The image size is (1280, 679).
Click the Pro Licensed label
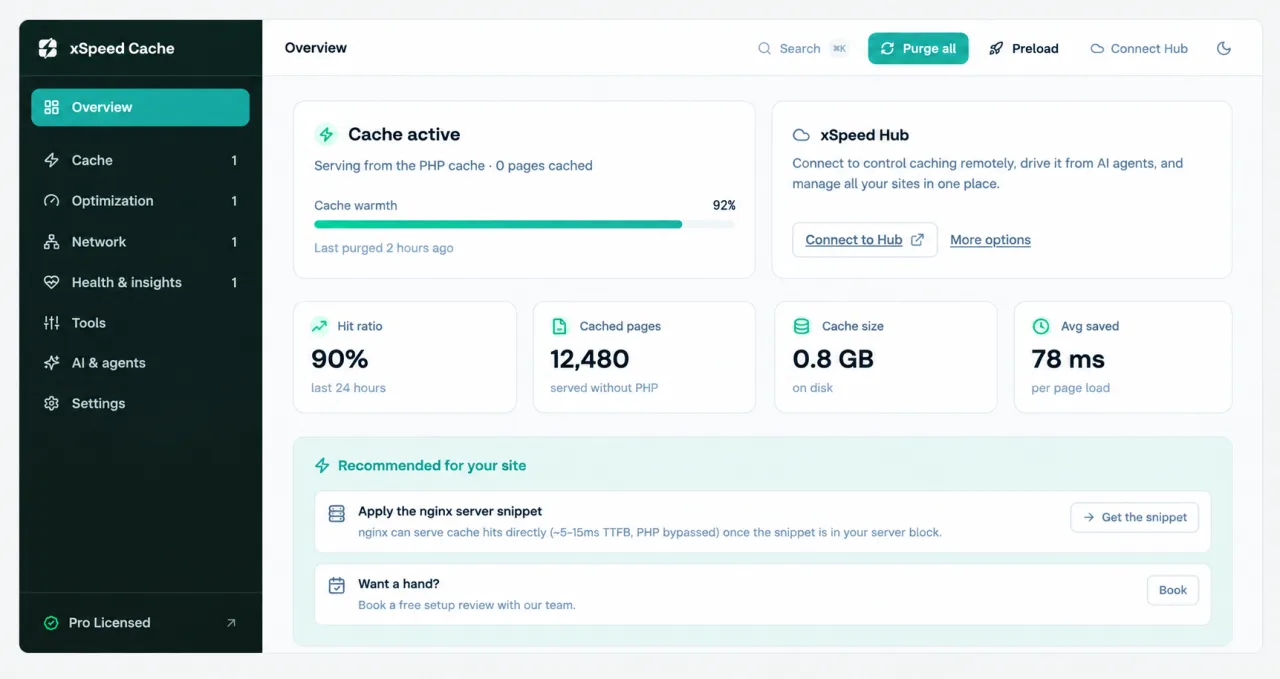click(x=109, y=623)
